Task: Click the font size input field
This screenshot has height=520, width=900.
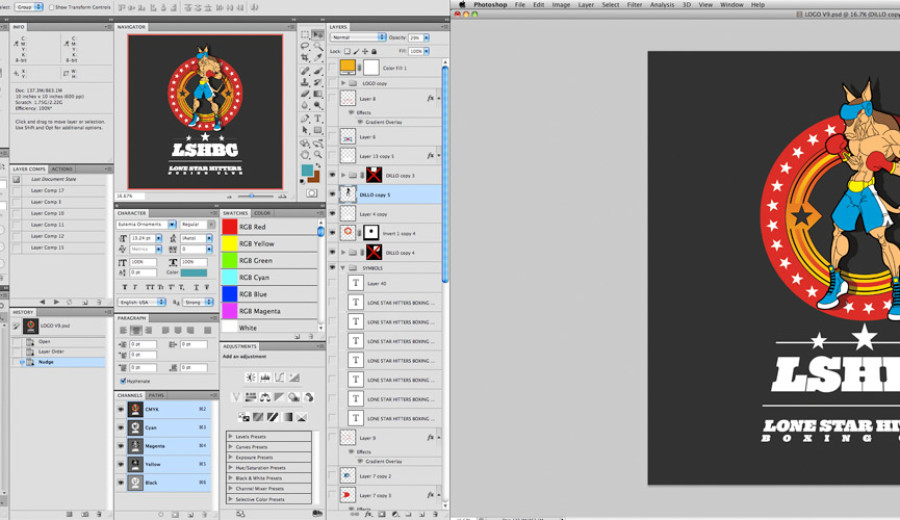Action: tap(142, 238)
